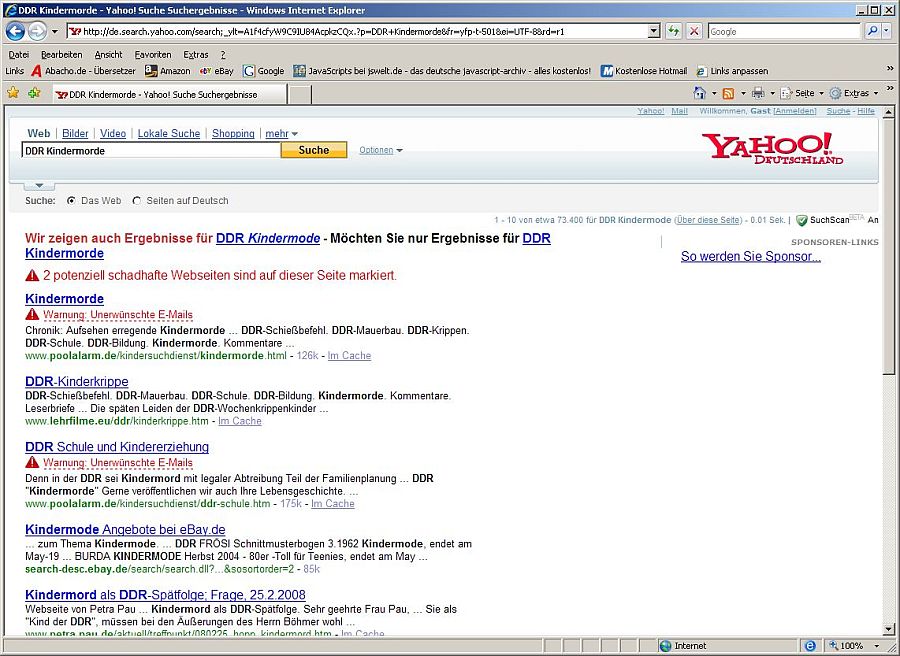Image resolution: width=900 pixels, height=656 pixels.
Task: Click the Add to Favorites star-plus icon
Action: click(x=34, y=92)
